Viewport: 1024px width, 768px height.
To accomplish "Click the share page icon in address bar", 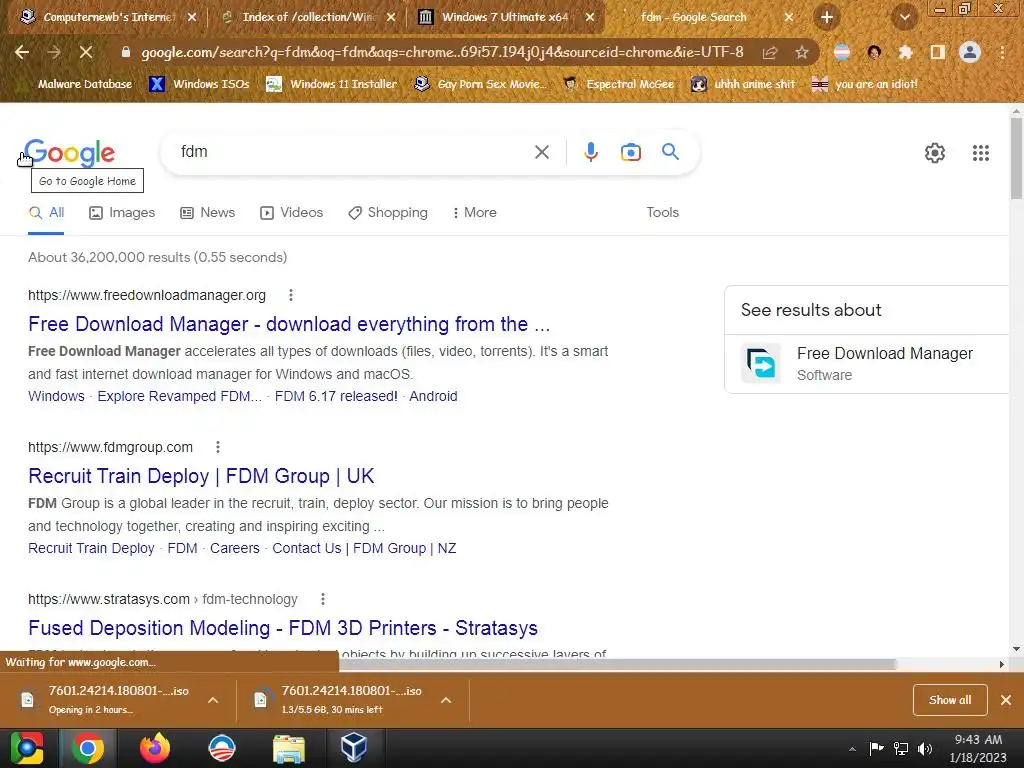I will (x=770, y=52).
